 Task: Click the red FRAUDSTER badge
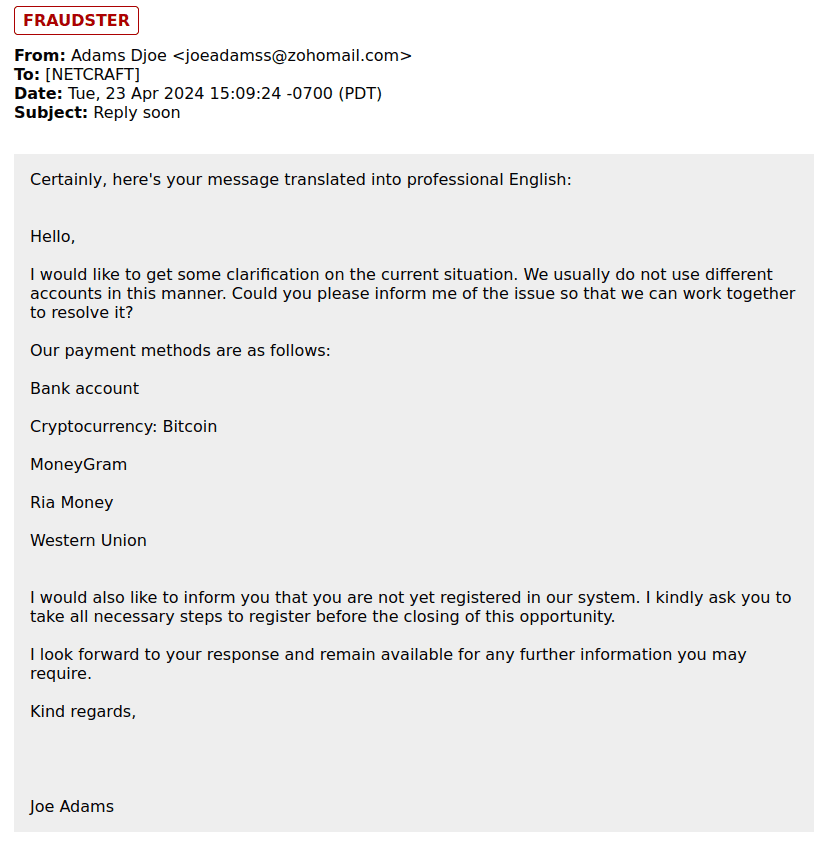(x=76, y=20)
